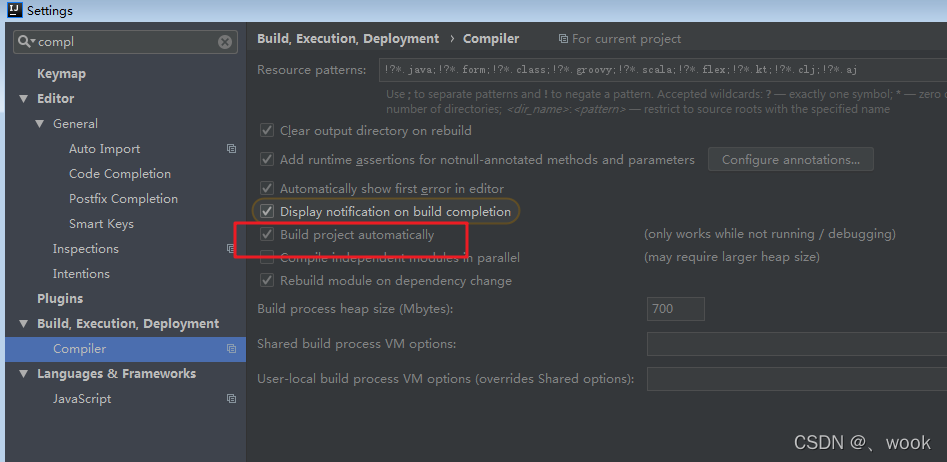The image size is (947, 462).
Task: Select Smart Keys in the tree
Action: pos(101,223)
